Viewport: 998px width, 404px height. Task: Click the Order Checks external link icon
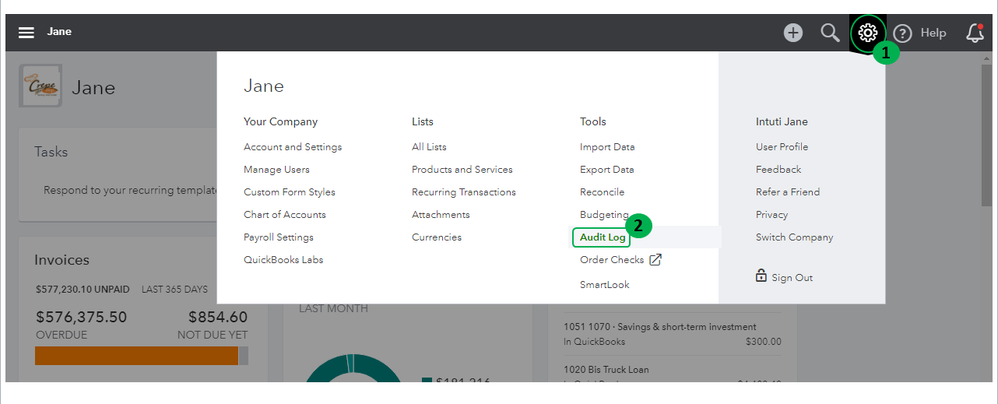tap(656, 260)
